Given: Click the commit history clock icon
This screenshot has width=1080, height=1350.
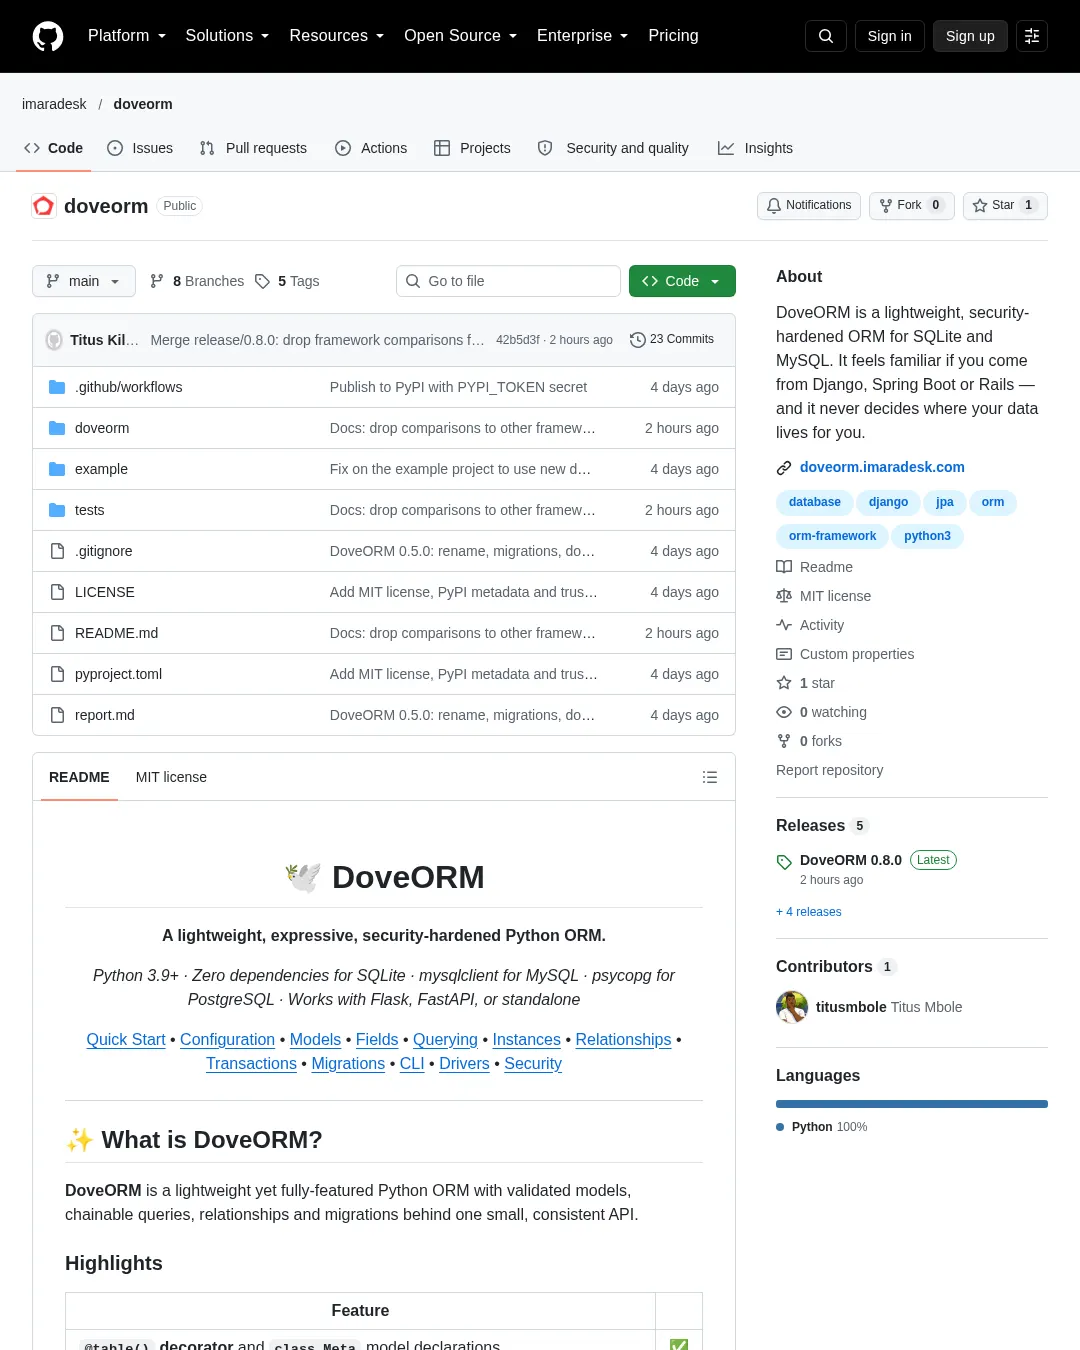Looking at the screenshot, I should coord(637,340).
